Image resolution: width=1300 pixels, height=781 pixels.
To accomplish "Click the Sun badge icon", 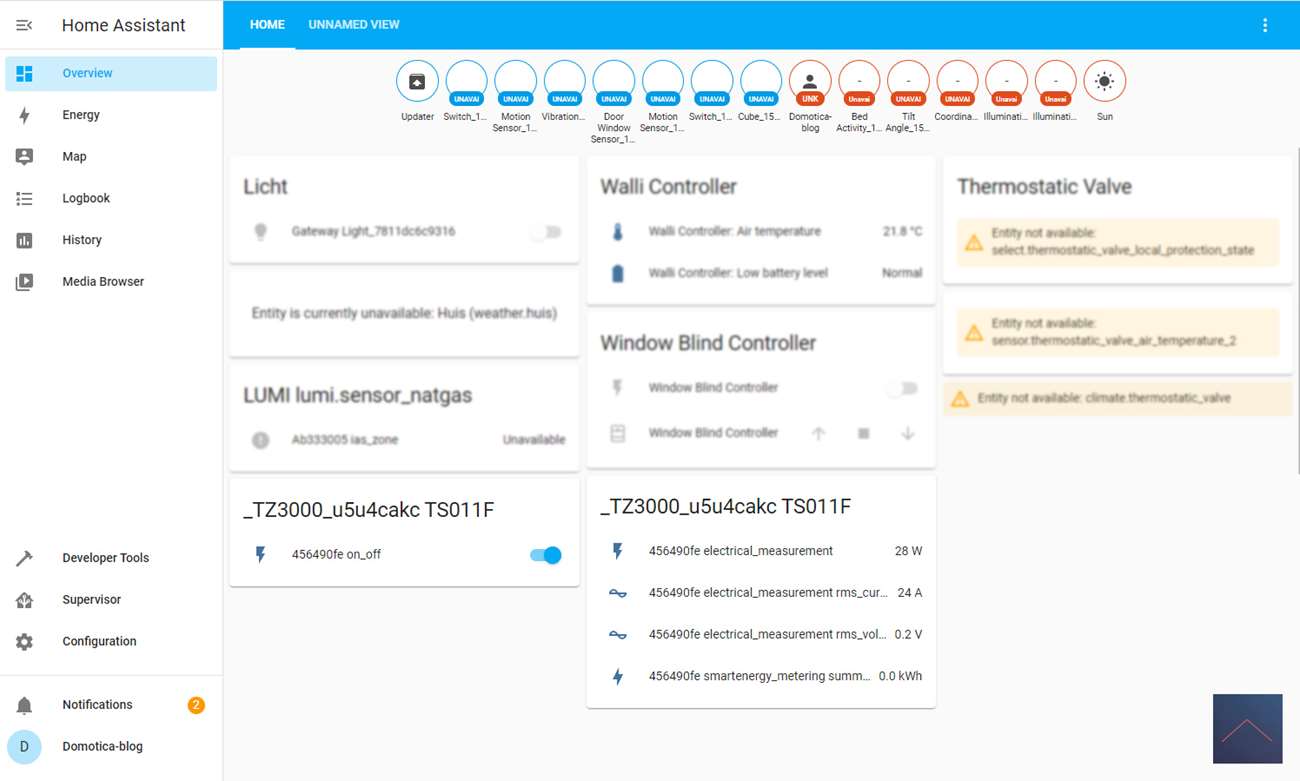I will (1104, 82).
